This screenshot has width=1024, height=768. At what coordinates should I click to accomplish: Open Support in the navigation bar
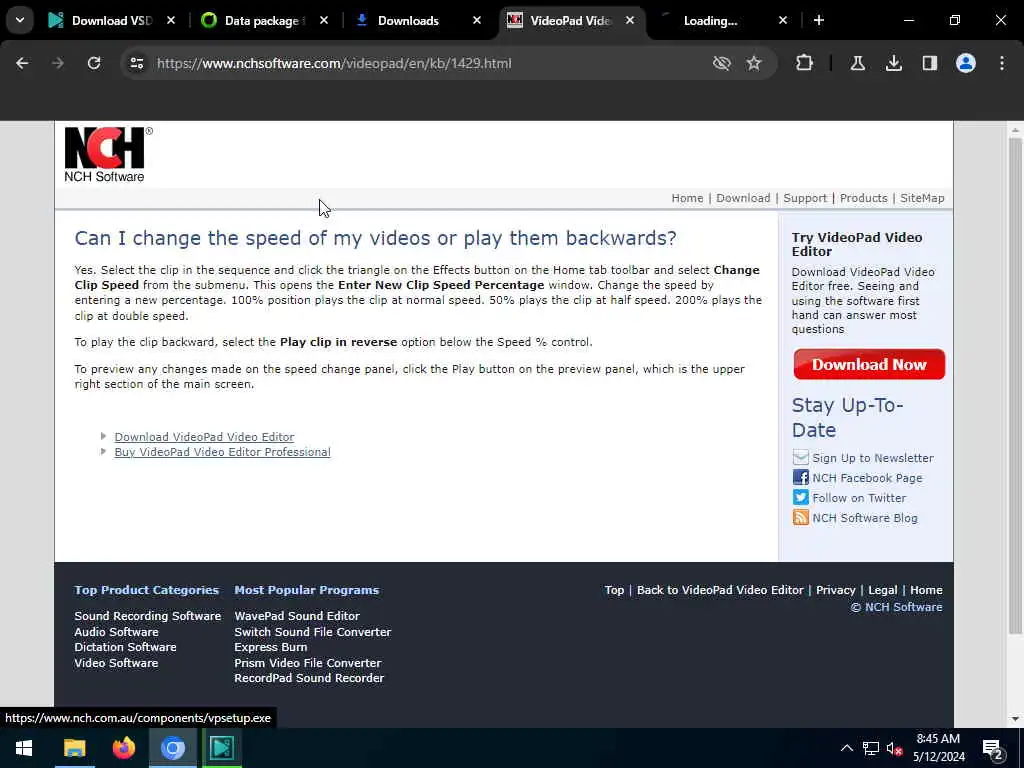click(x=805, y=198)
